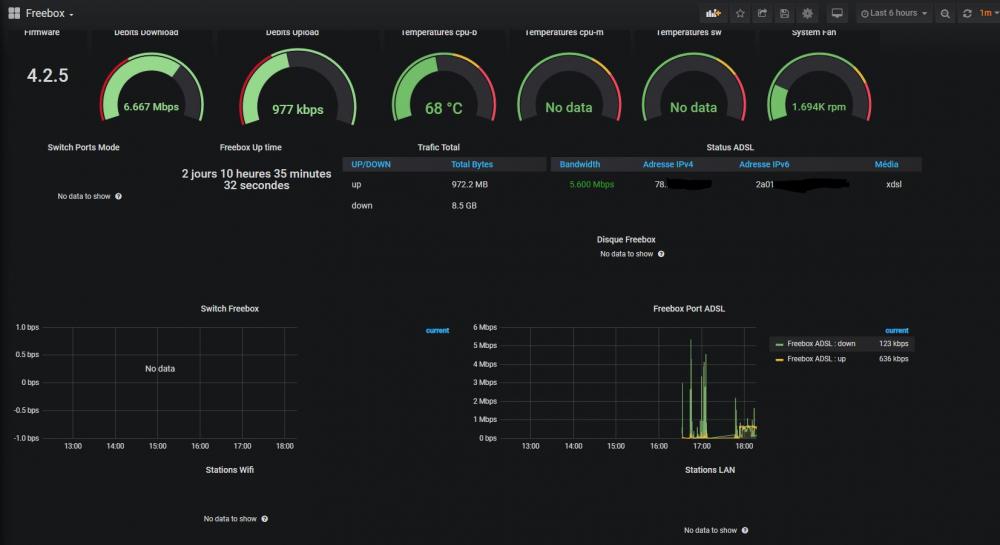The image size is (1000, 545).
Task: Click yellow swatch of ADSL up legend
Action: pyautogui.click(x=780, y=359)
